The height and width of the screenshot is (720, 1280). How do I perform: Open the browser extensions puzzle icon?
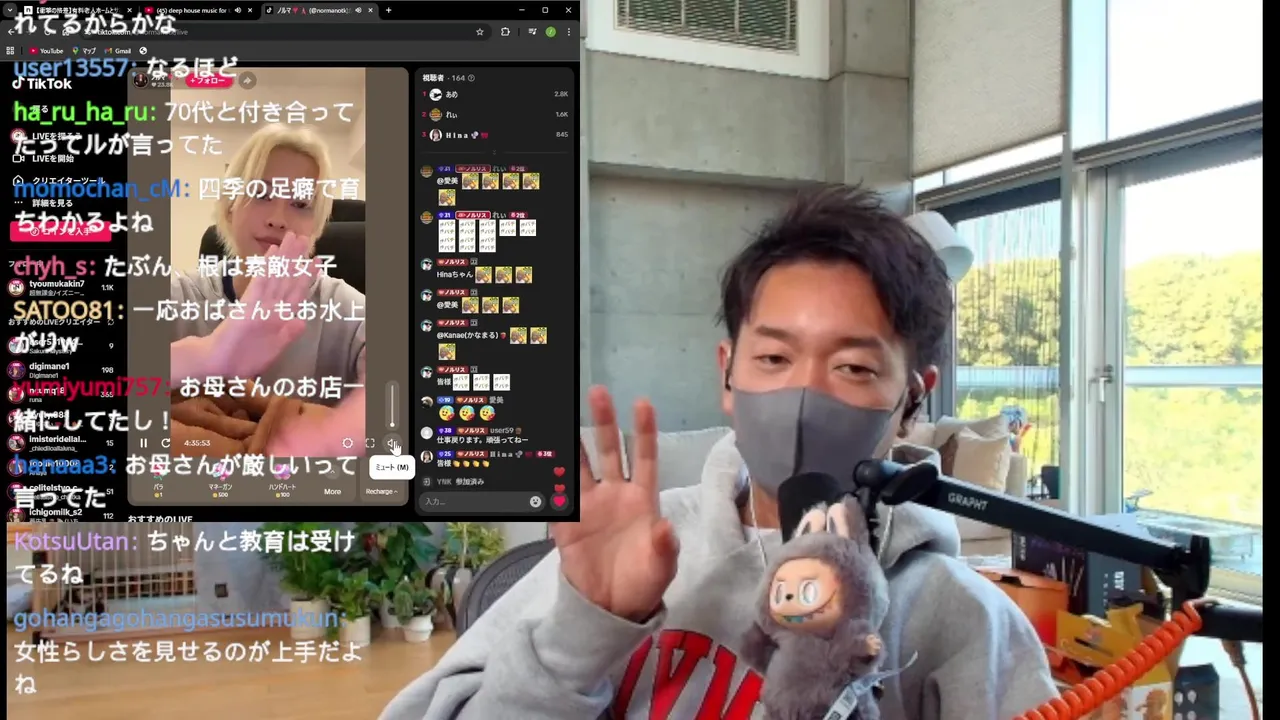tap(505, 32)
